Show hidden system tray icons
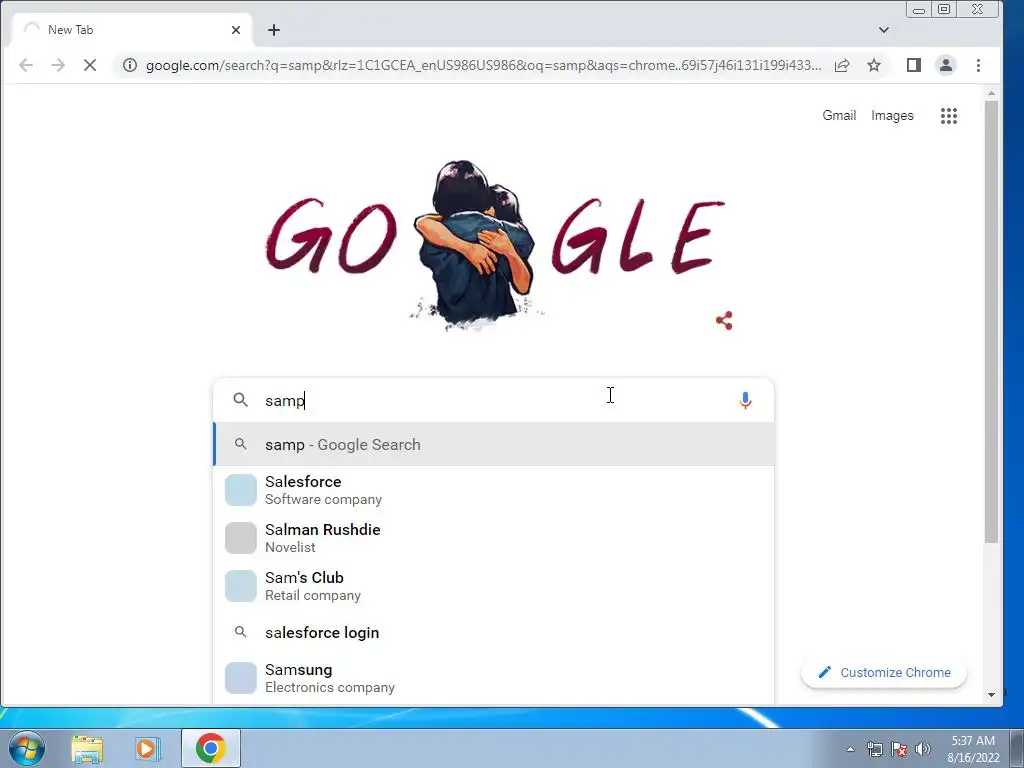Image resolution: width=1024 pixels, height=768 pixels. [850, 749]
